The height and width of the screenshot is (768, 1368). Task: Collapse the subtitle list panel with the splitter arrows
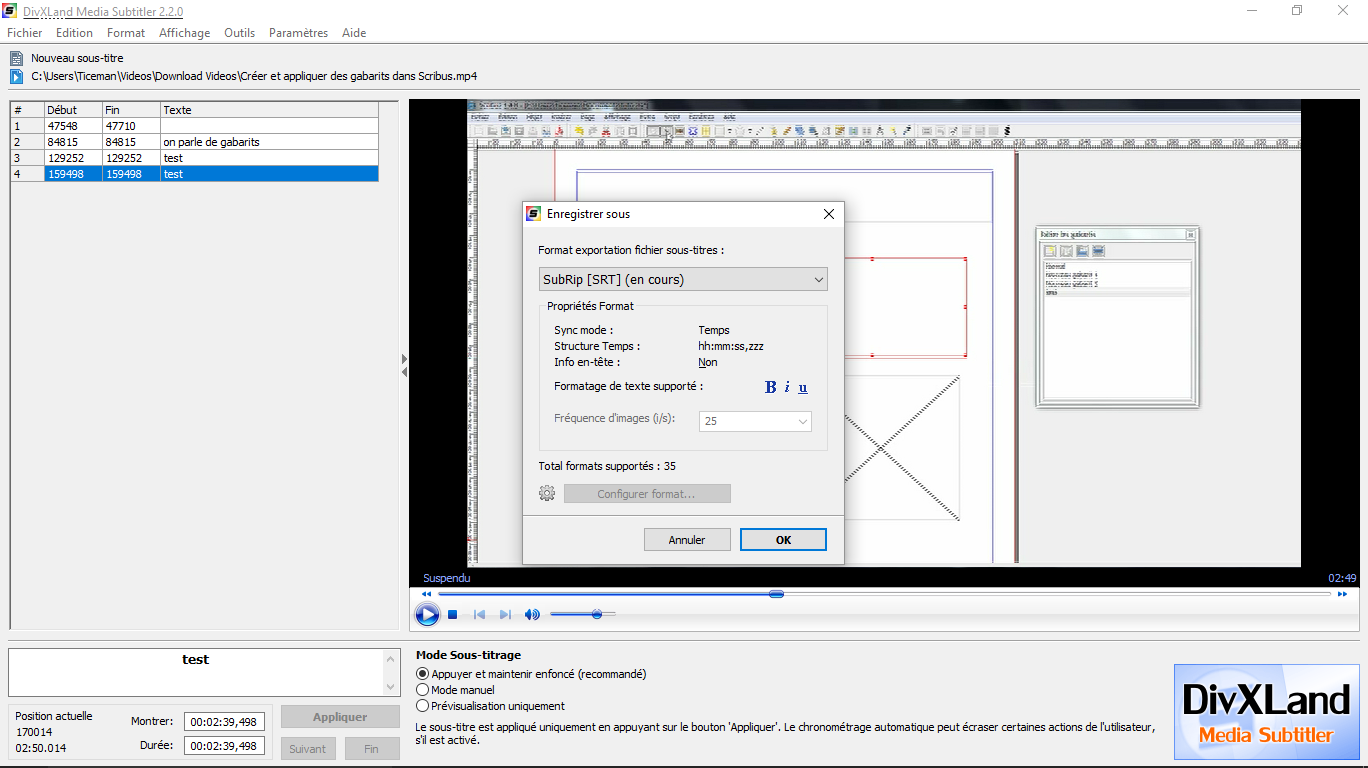[x=404, y=365]
